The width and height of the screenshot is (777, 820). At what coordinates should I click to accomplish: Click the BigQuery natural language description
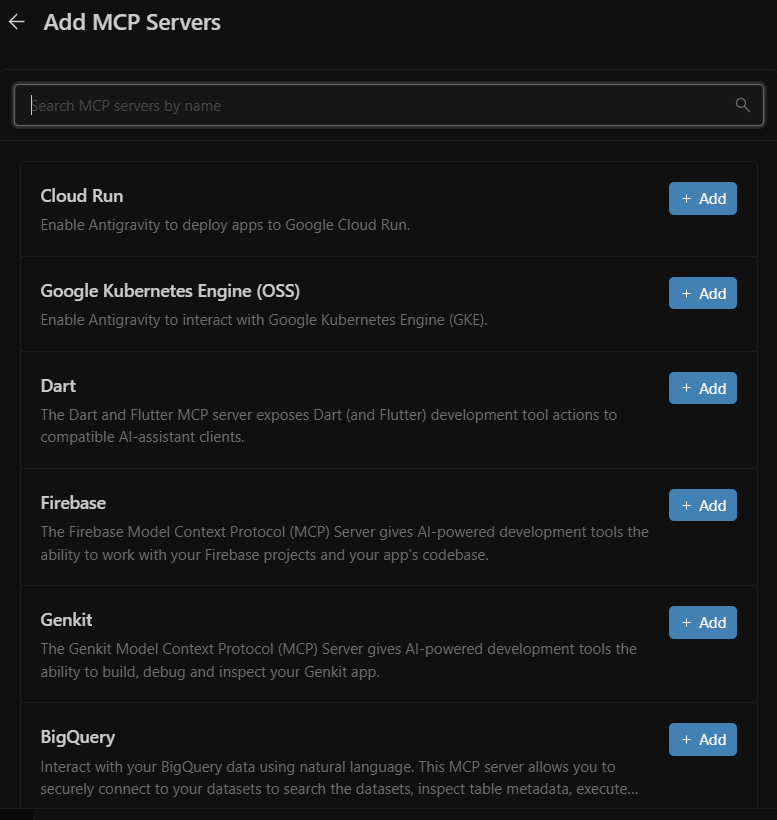tap(339, 778)
